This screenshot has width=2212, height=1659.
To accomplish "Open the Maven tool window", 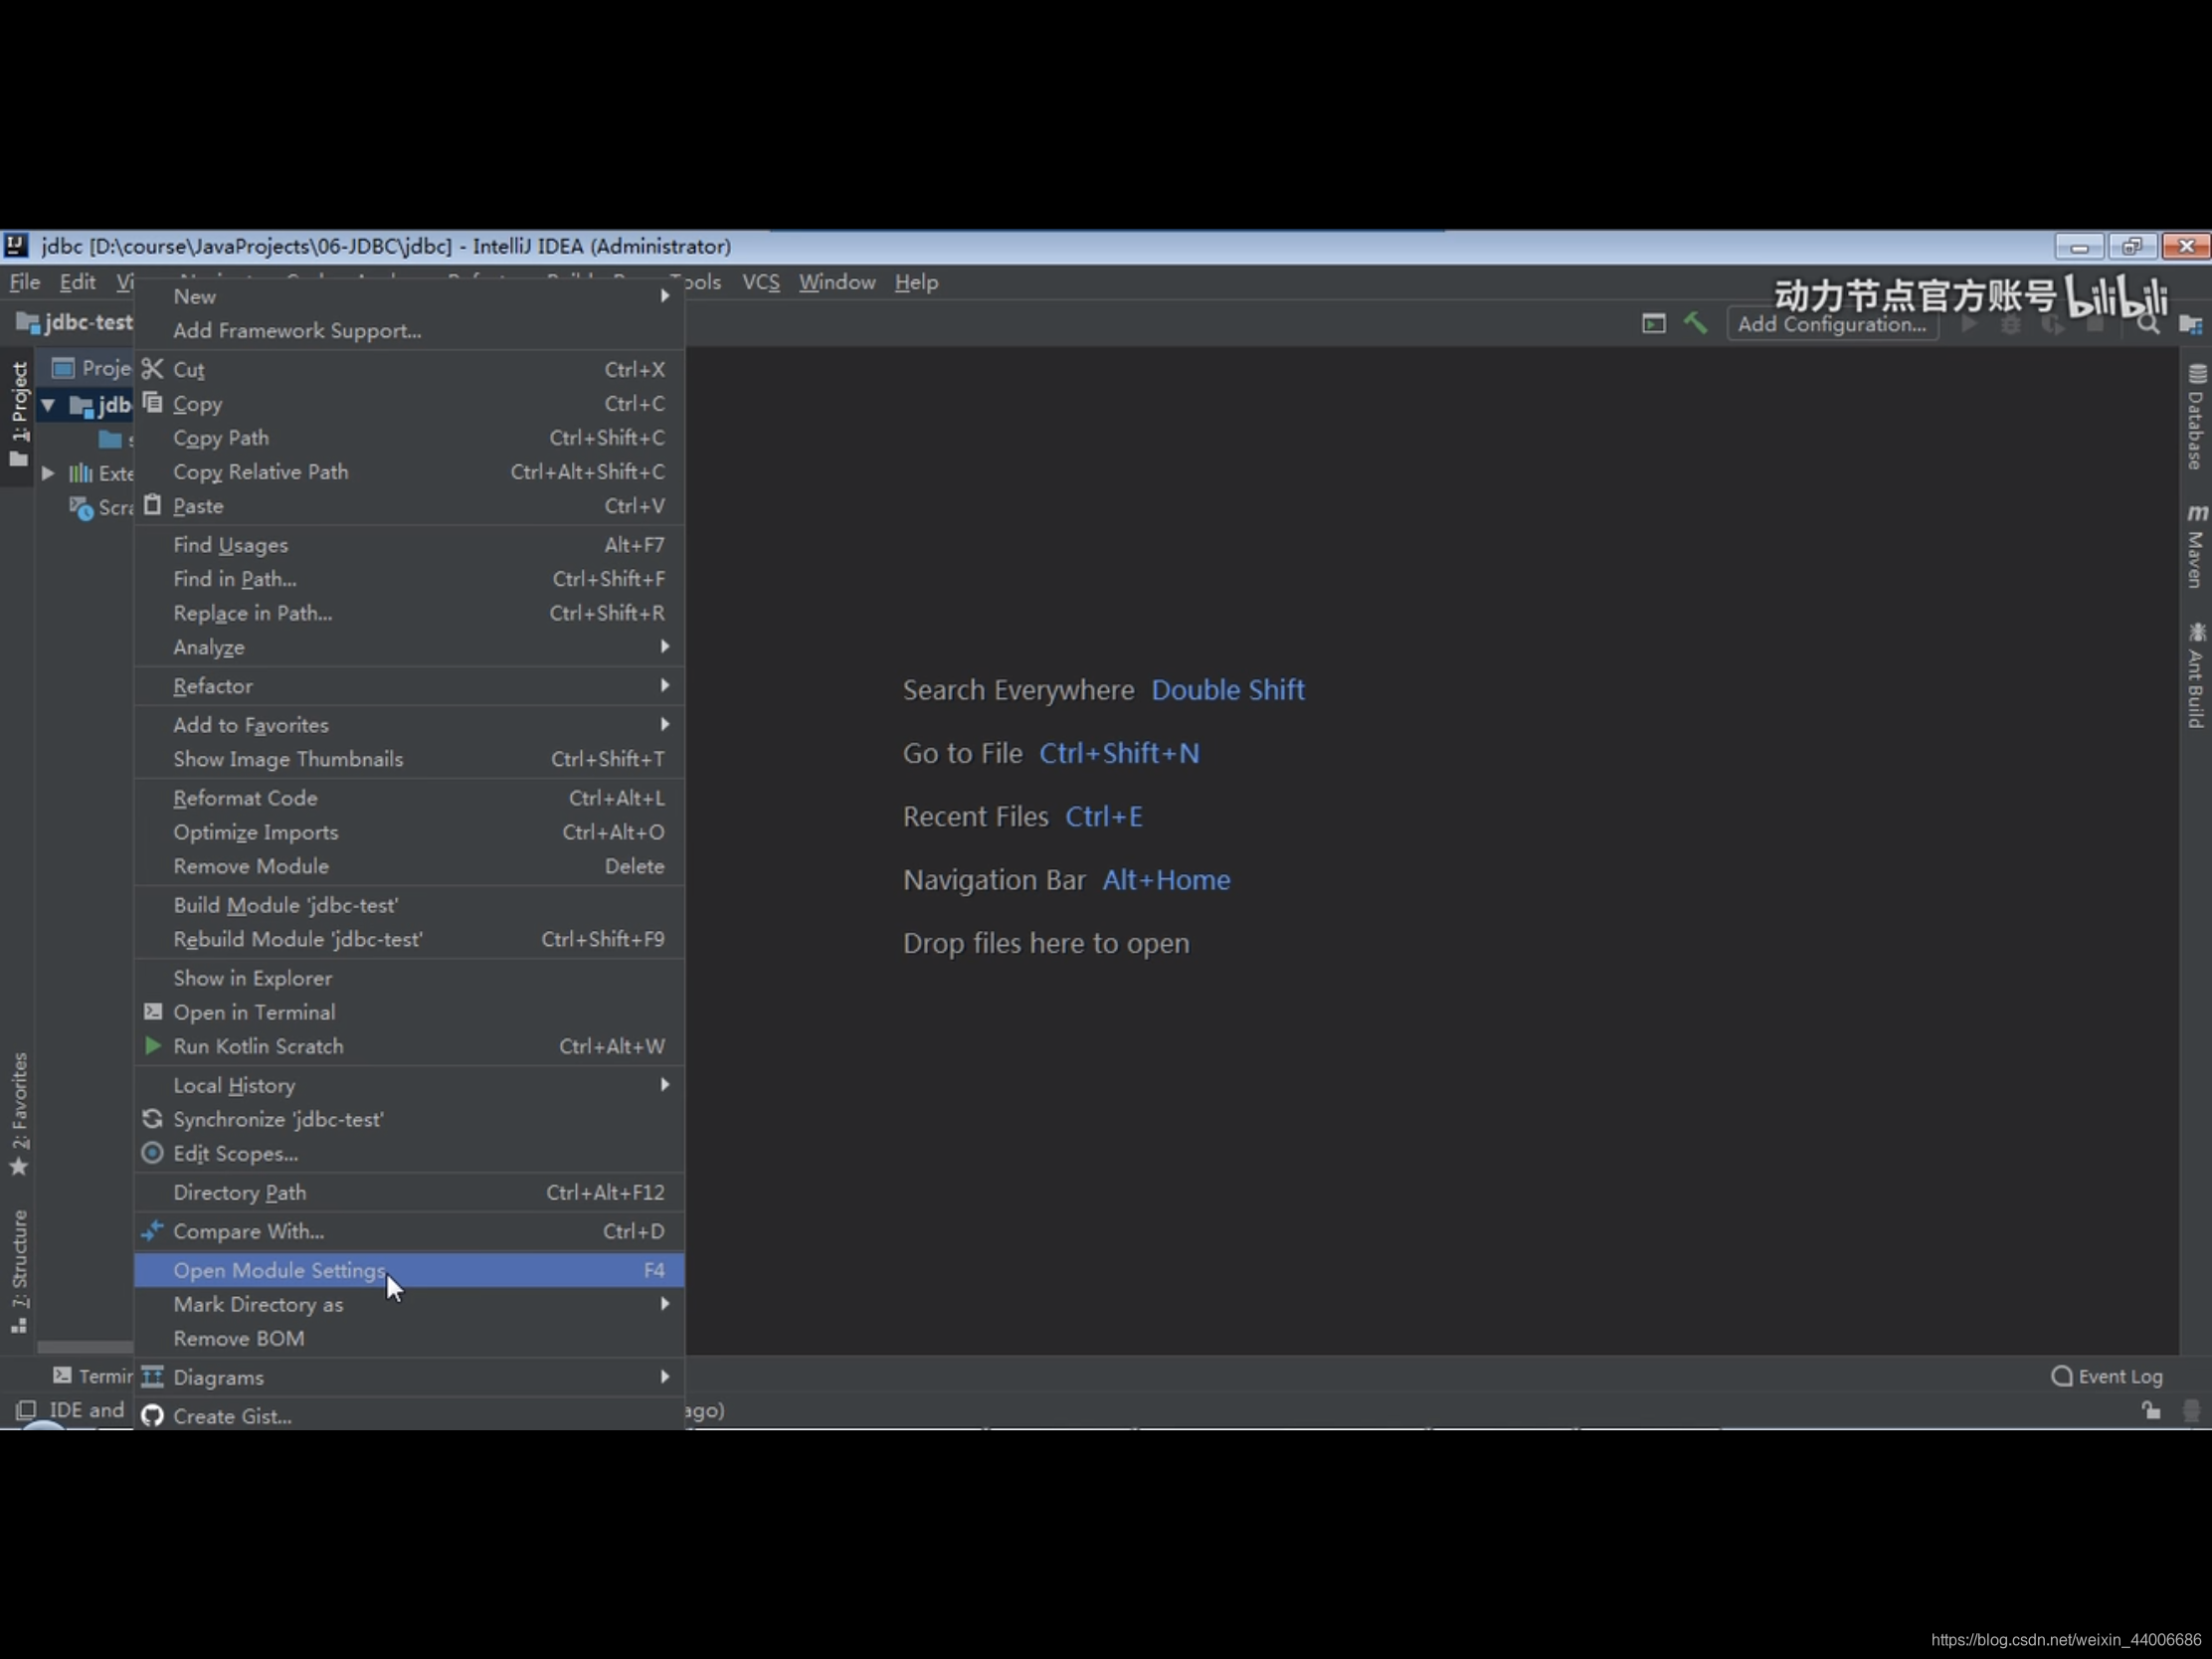I will (2196, 546).
